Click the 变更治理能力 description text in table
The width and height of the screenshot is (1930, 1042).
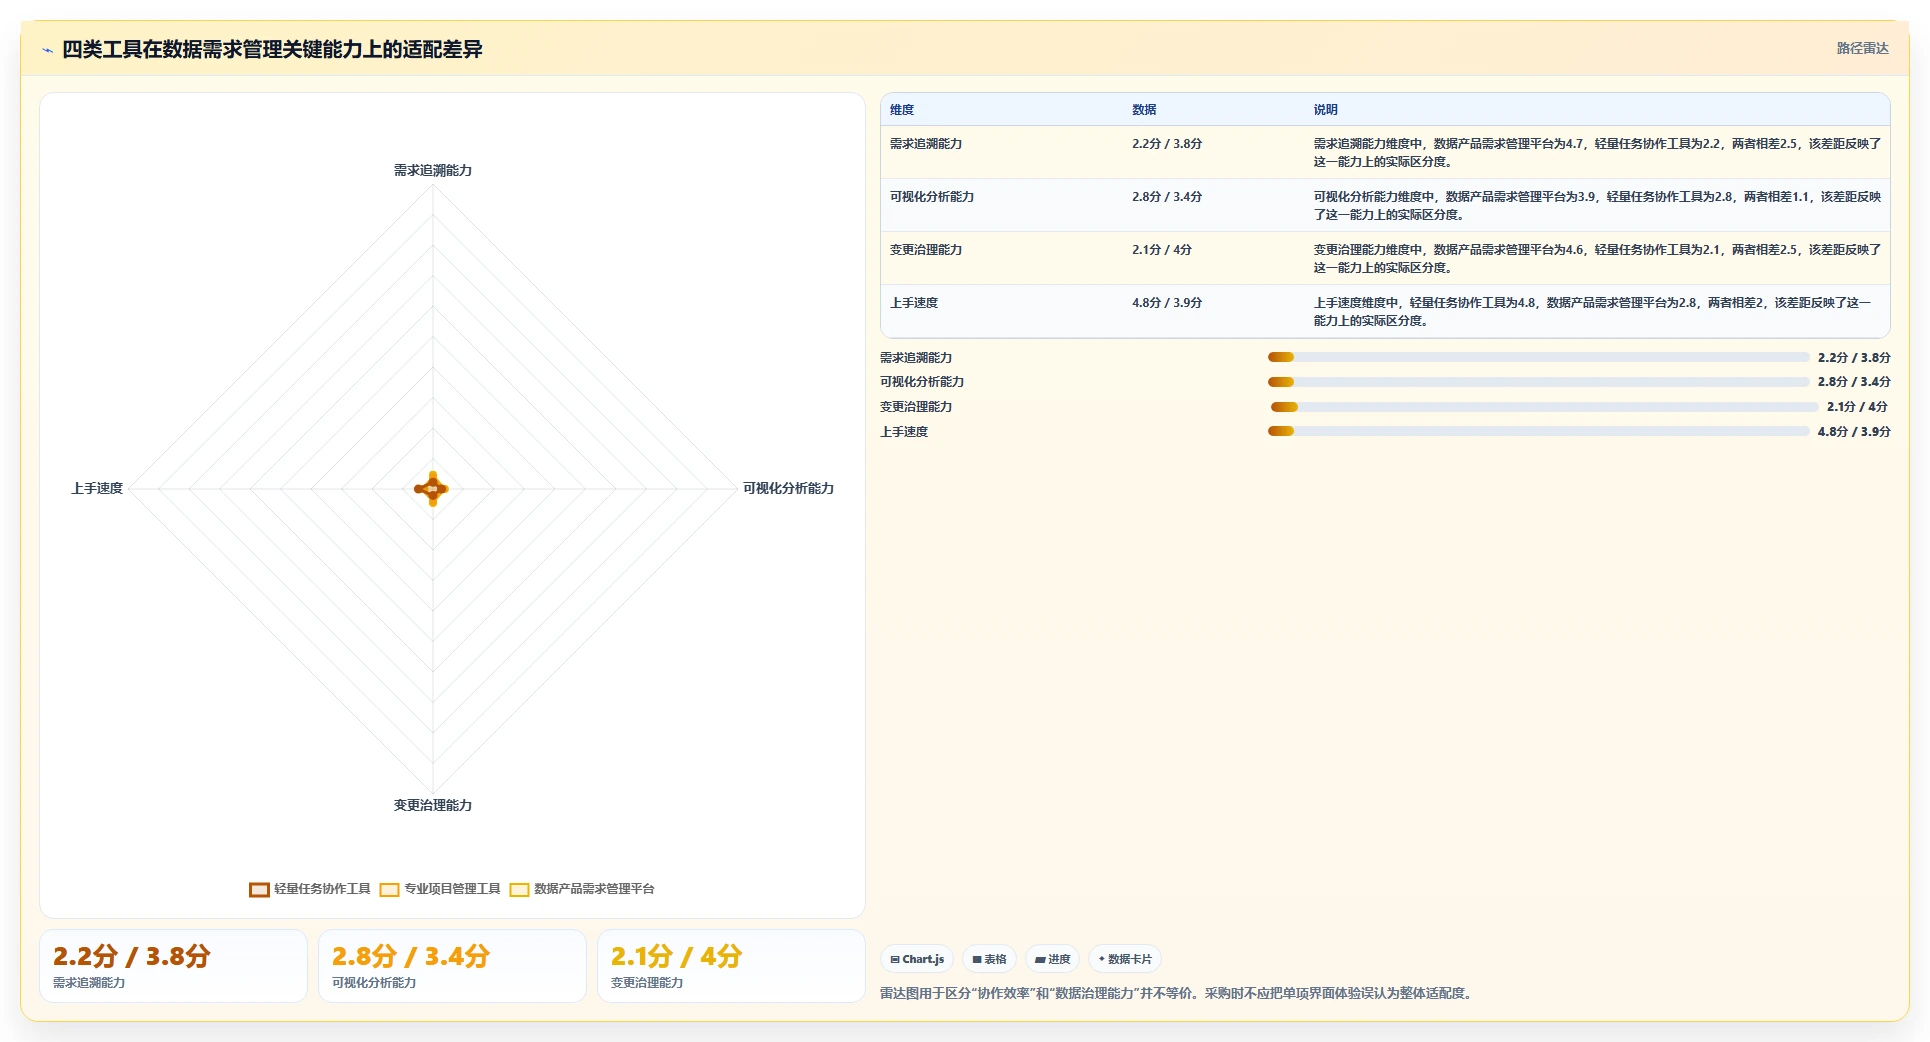[1597, 259]
